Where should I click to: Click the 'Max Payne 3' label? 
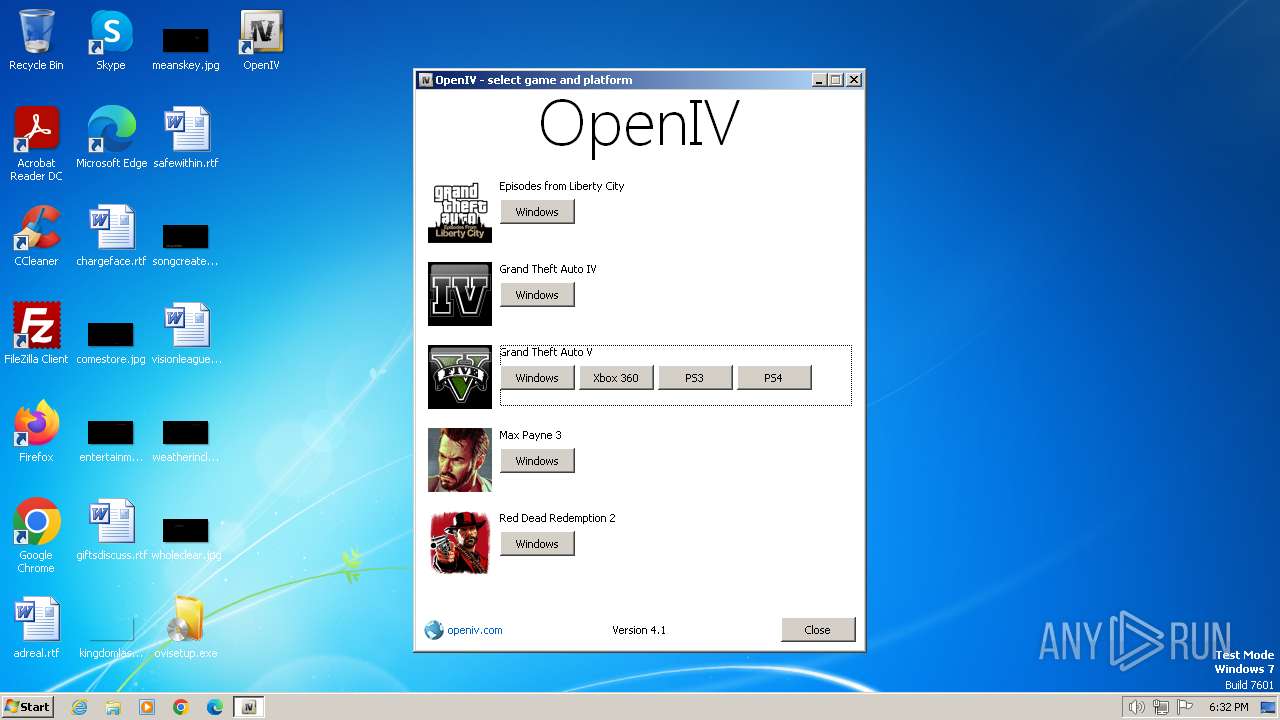click(531, 435)
